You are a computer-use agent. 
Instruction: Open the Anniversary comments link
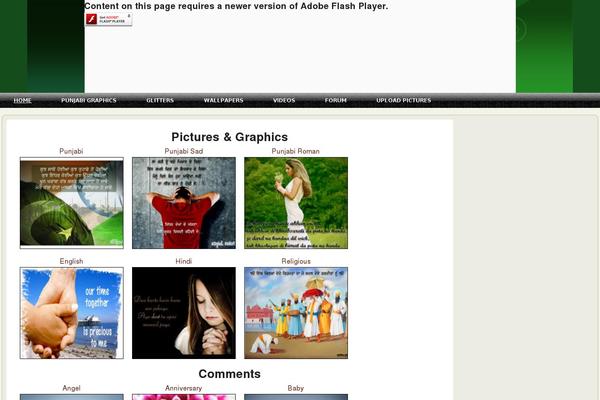[184, 388]
